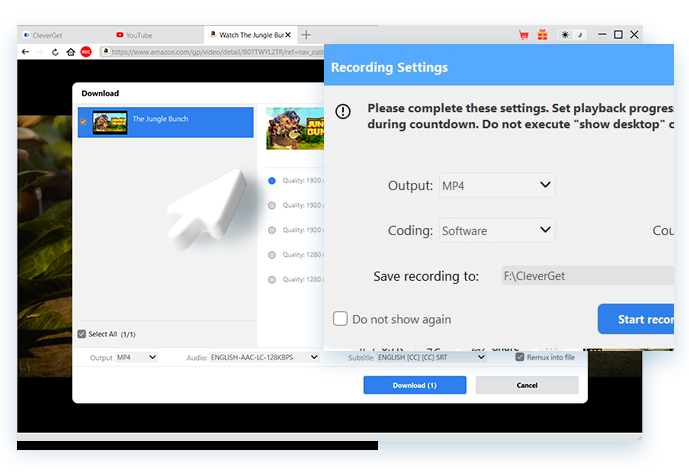Open a new tab with the plus icon

[x=306, y=35]
